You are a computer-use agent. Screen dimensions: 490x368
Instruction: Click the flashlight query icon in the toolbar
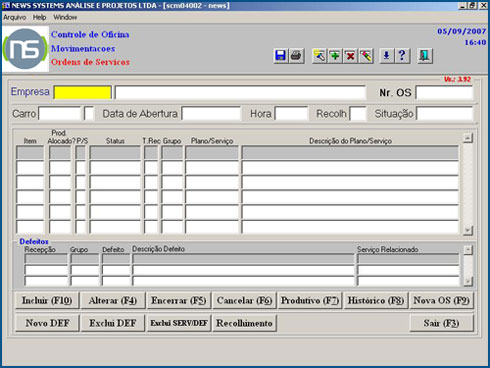(319, 56)
